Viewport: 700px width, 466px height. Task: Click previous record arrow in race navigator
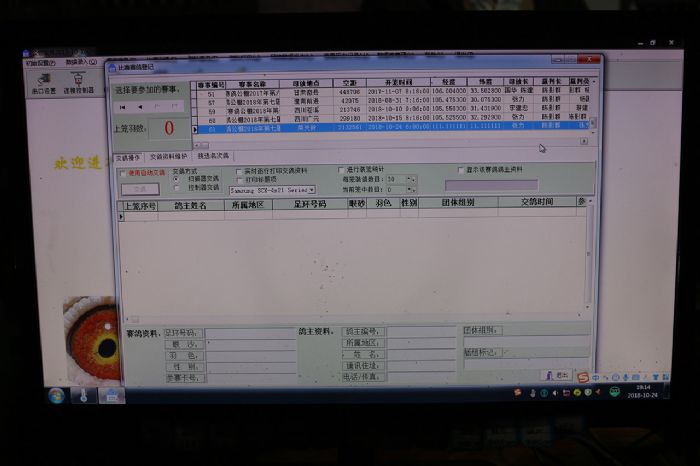coord(140,106)
